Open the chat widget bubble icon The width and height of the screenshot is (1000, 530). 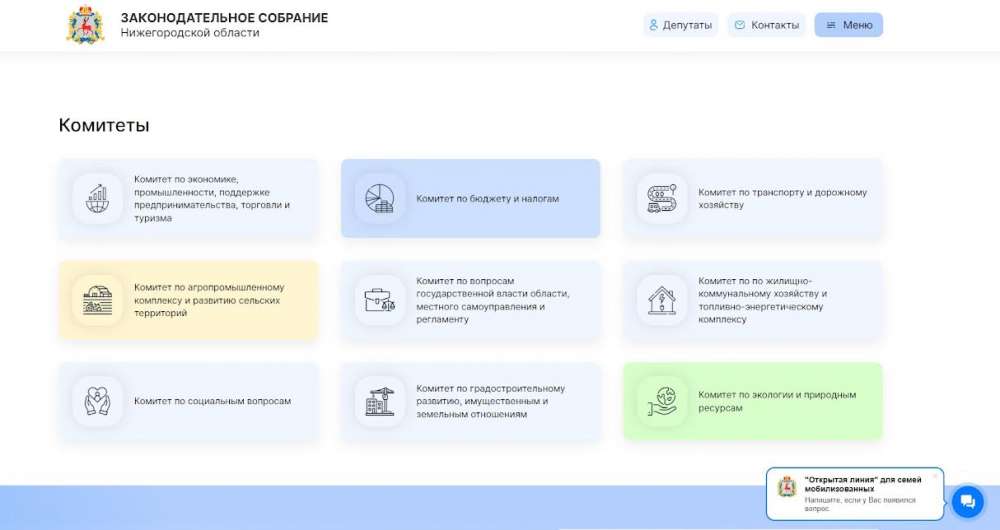coord(967,502)
